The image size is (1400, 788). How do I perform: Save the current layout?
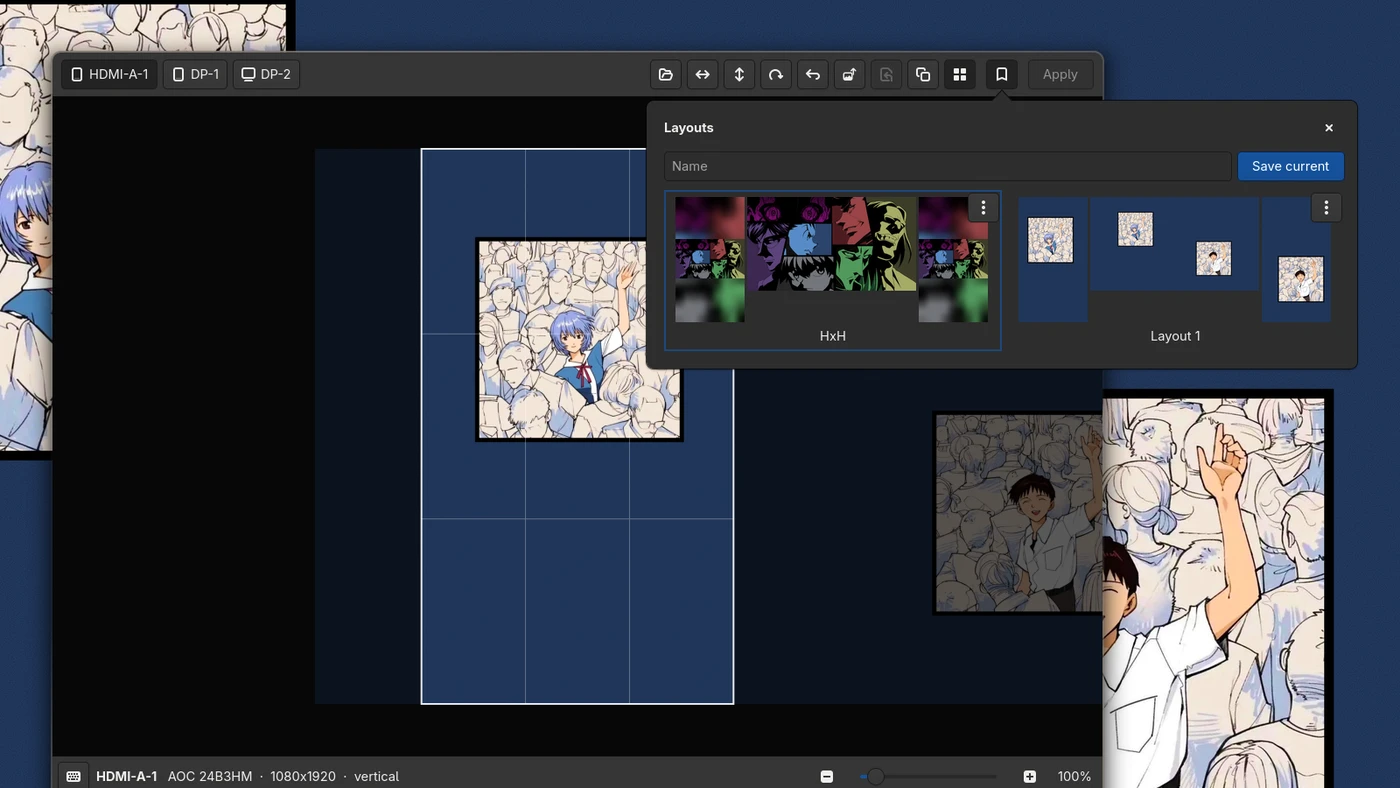point(1290,166)
